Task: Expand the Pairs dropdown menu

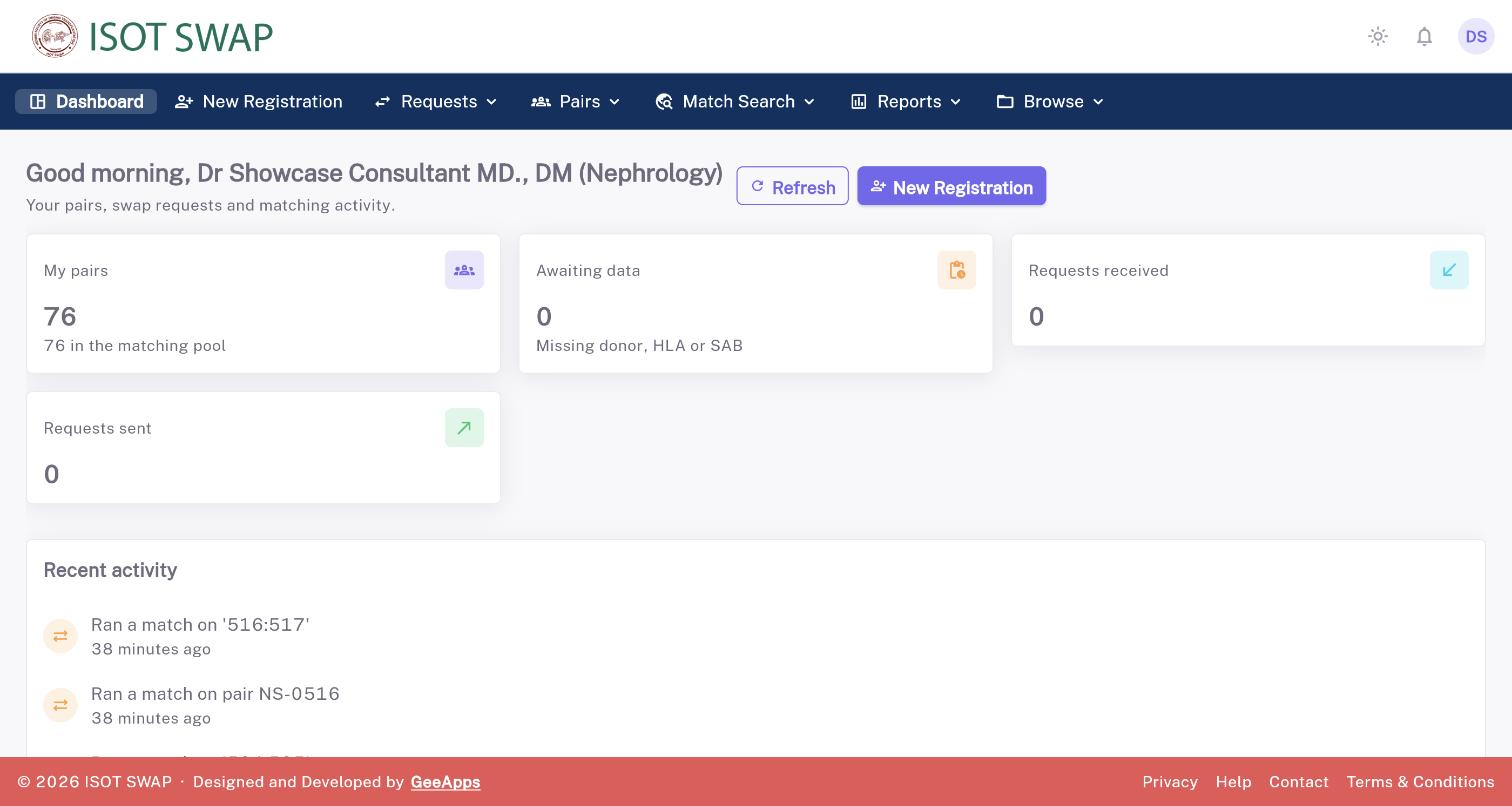Action: point(576,102)
